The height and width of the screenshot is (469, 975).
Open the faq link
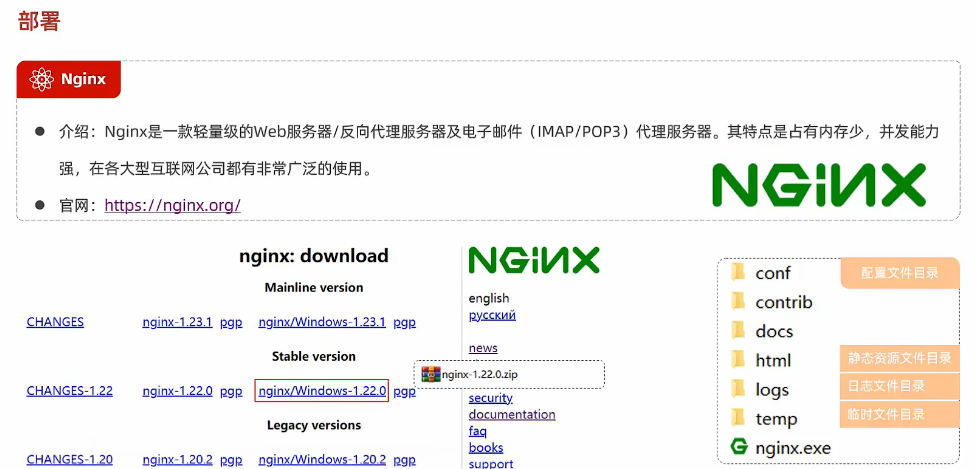click(478, 431)
